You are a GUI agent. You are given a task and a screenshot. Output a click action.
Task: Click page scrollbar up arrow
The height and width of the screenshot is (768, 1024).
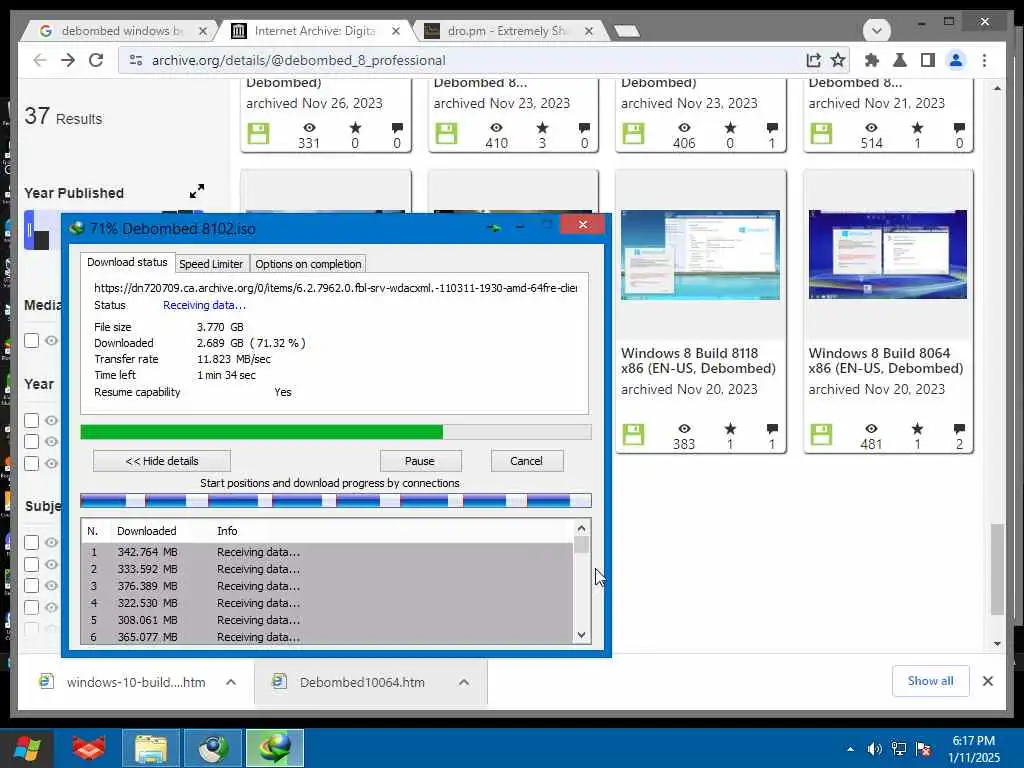pos(997,88)
